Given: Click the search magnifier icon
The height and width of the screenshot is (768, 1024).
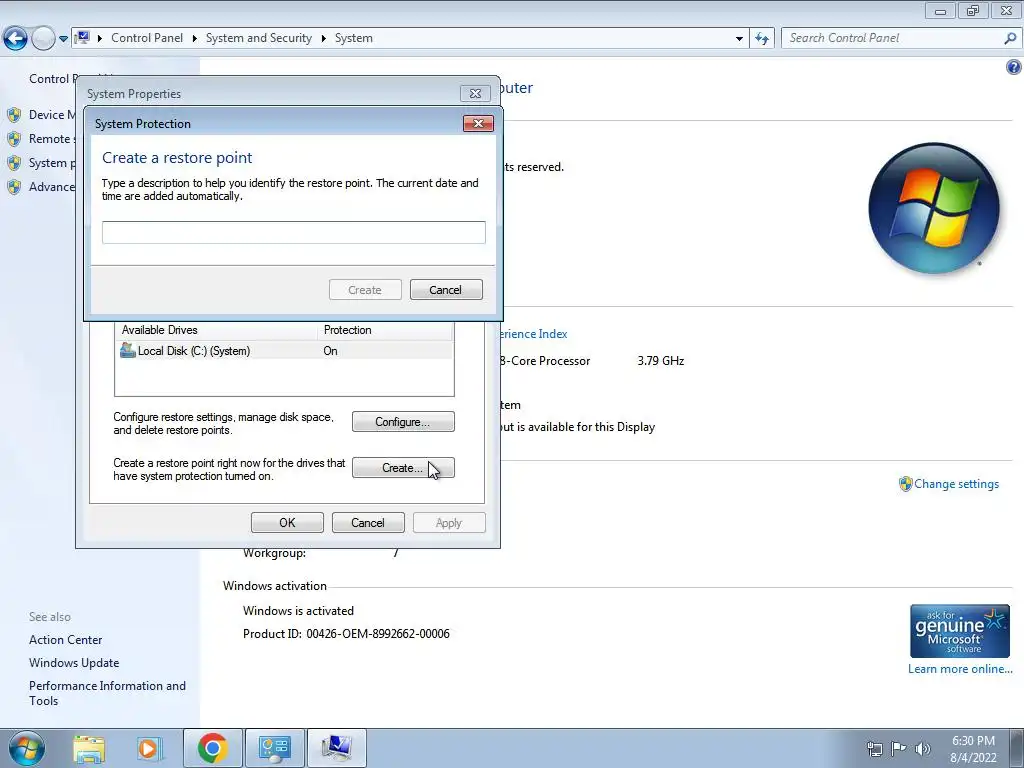Looking at the screenshot, I should click(1010, 39).
